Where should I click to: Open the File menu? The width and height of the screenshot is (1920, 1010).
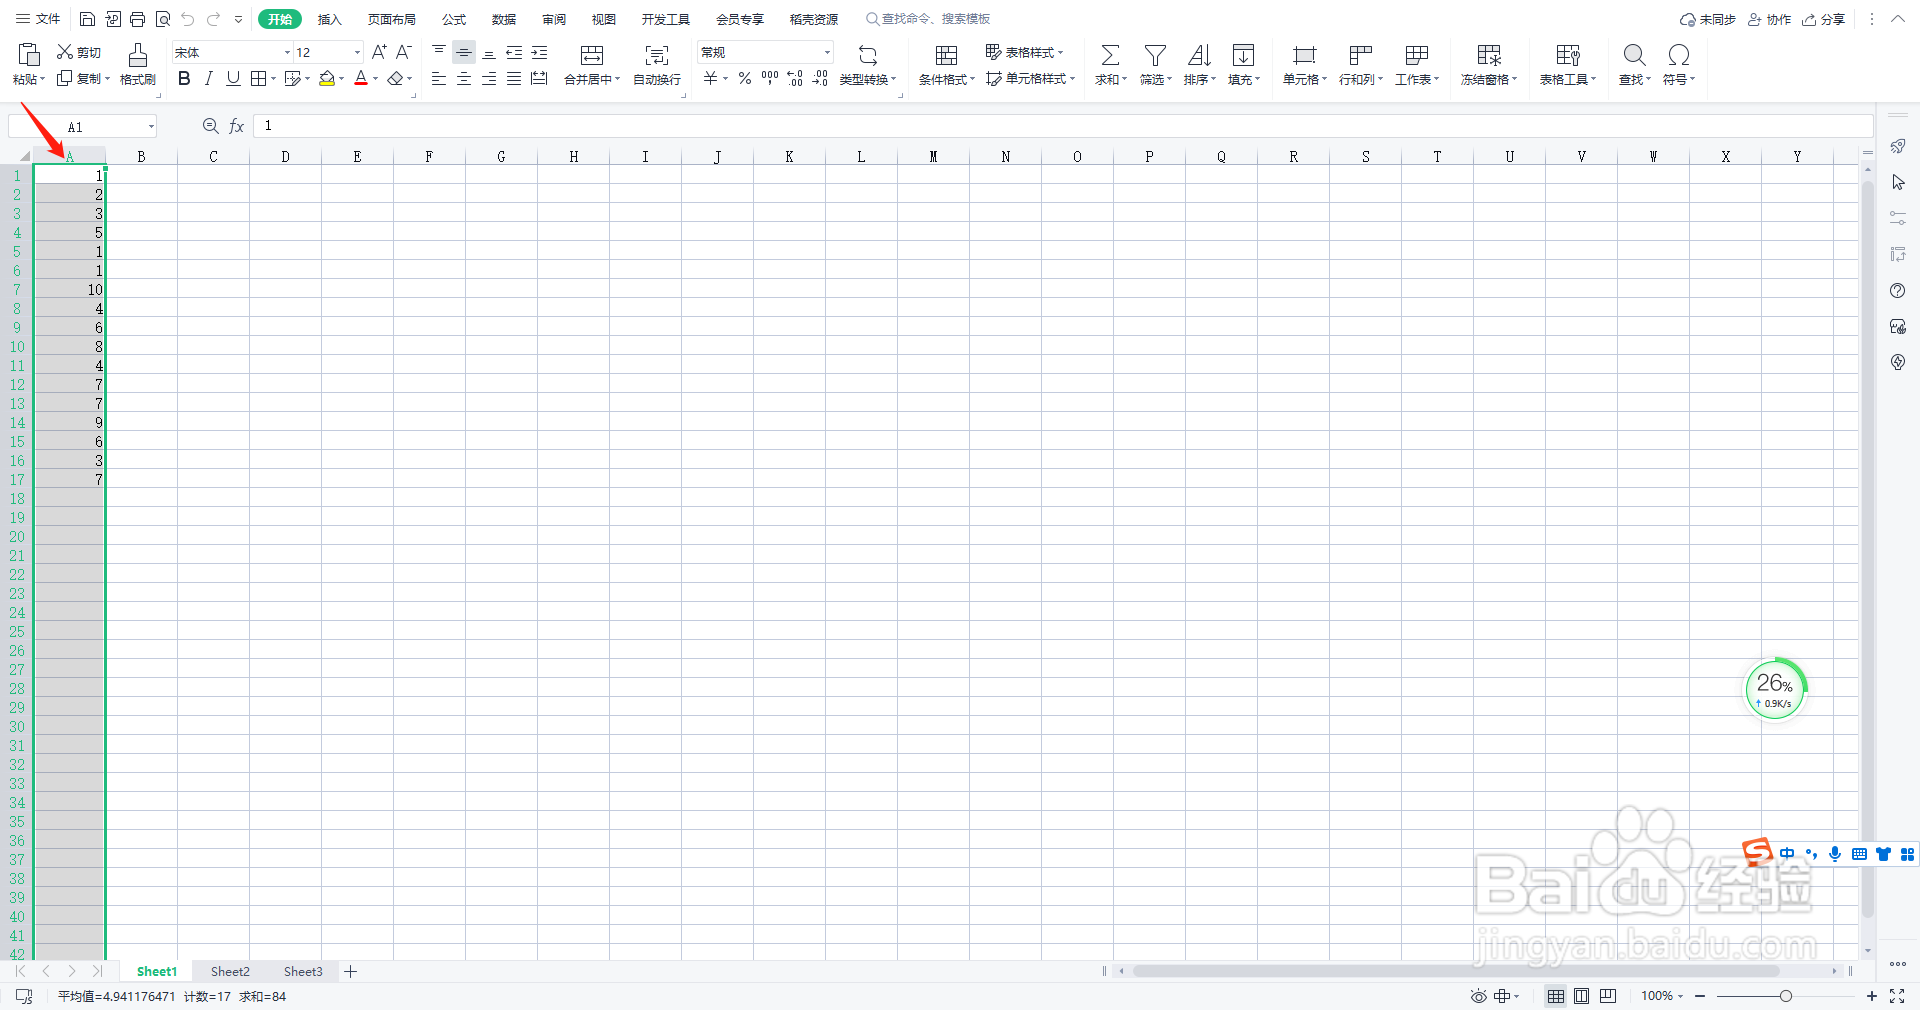point(38,19)
